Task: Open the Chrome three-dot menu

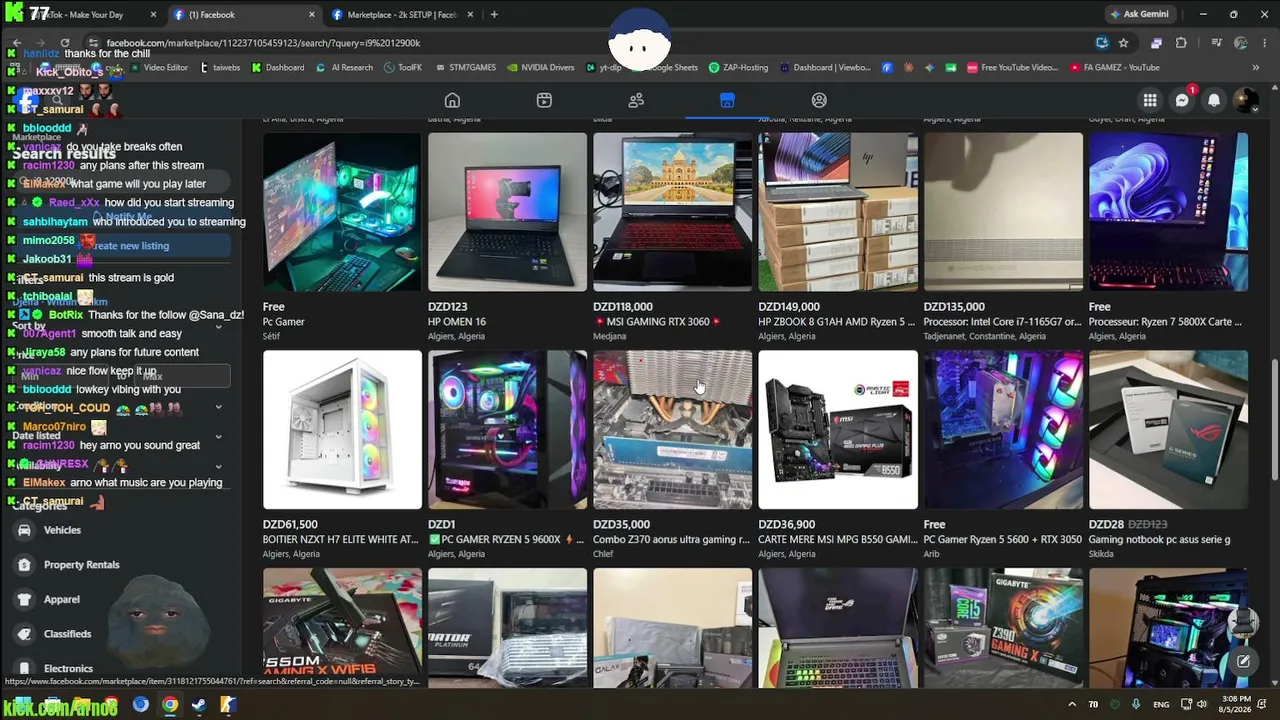Action: pos(1264,43)
